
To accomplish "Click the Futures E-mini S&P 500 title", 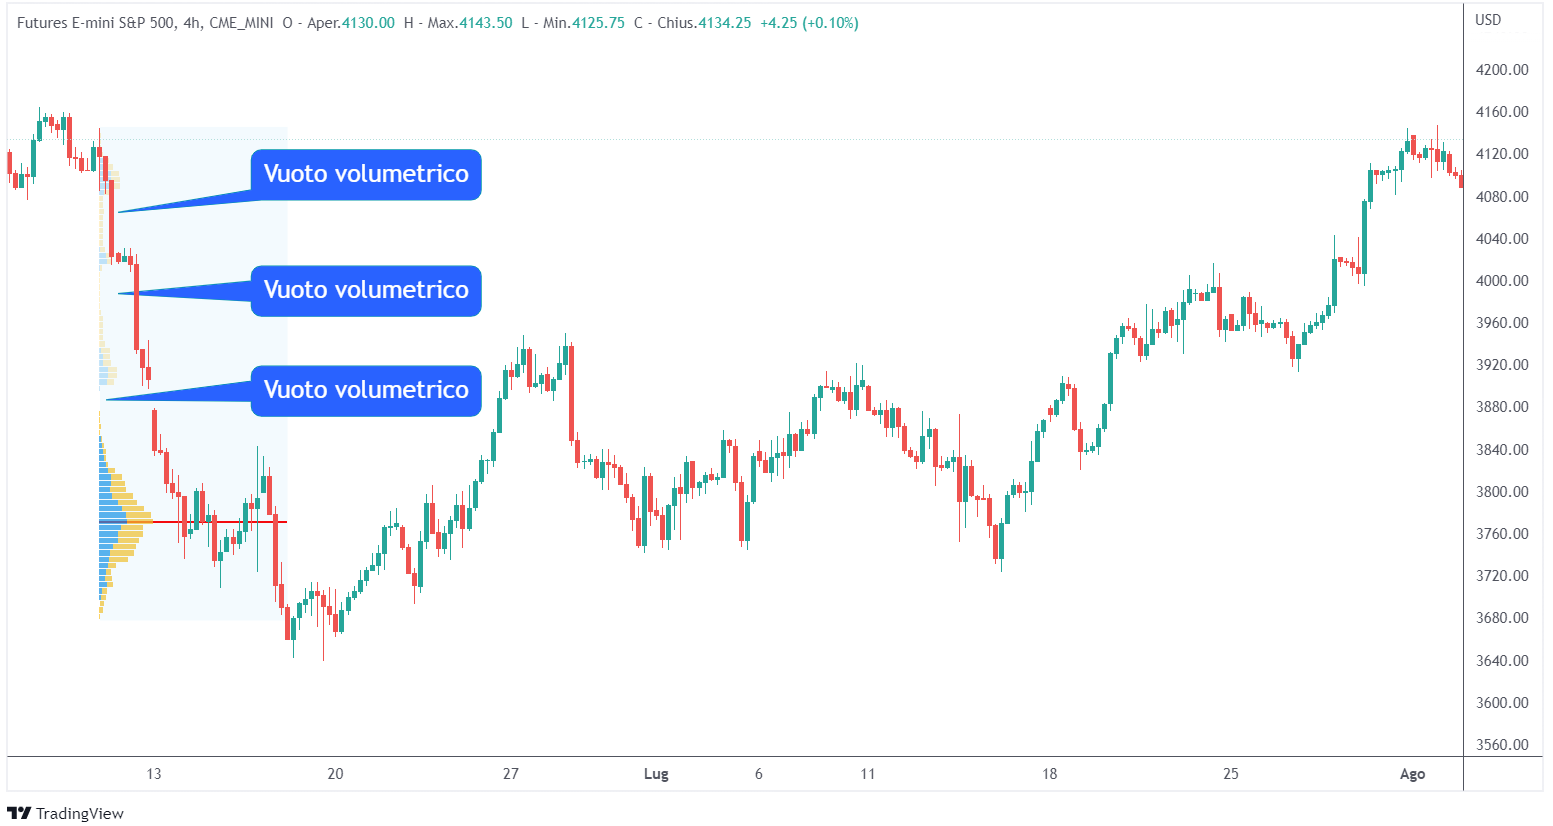I will [96, 23].
